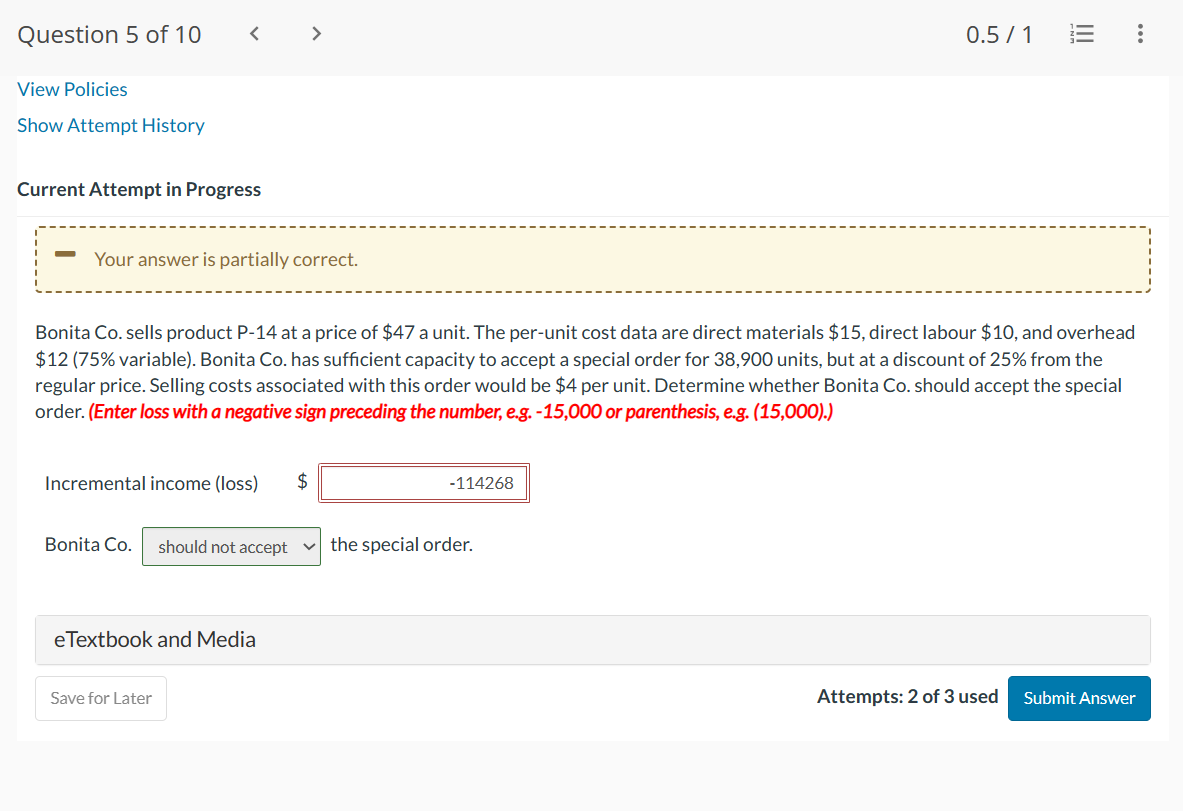Navigate to previous question using left chevron

[254, 33]
